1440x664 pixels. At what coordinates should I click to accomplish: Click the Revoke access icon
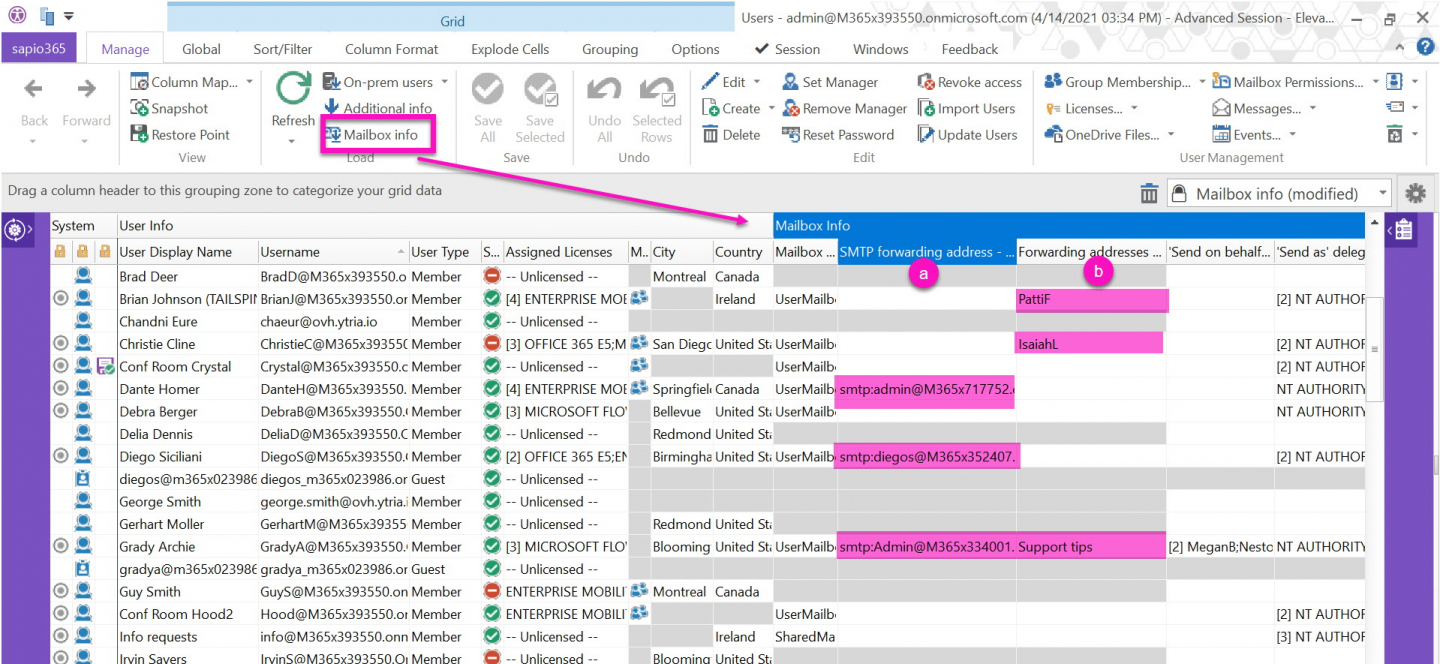click(925, 82)
